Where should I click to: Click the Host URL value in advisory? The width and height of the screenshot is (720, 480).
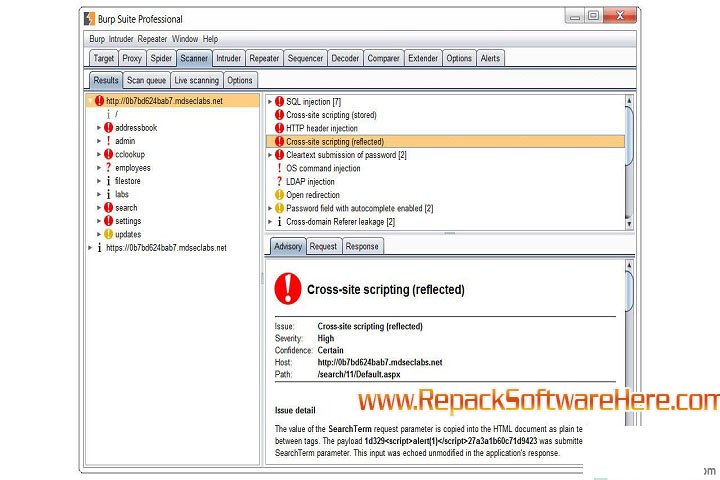pyautogui.click(x=380, y=362)
